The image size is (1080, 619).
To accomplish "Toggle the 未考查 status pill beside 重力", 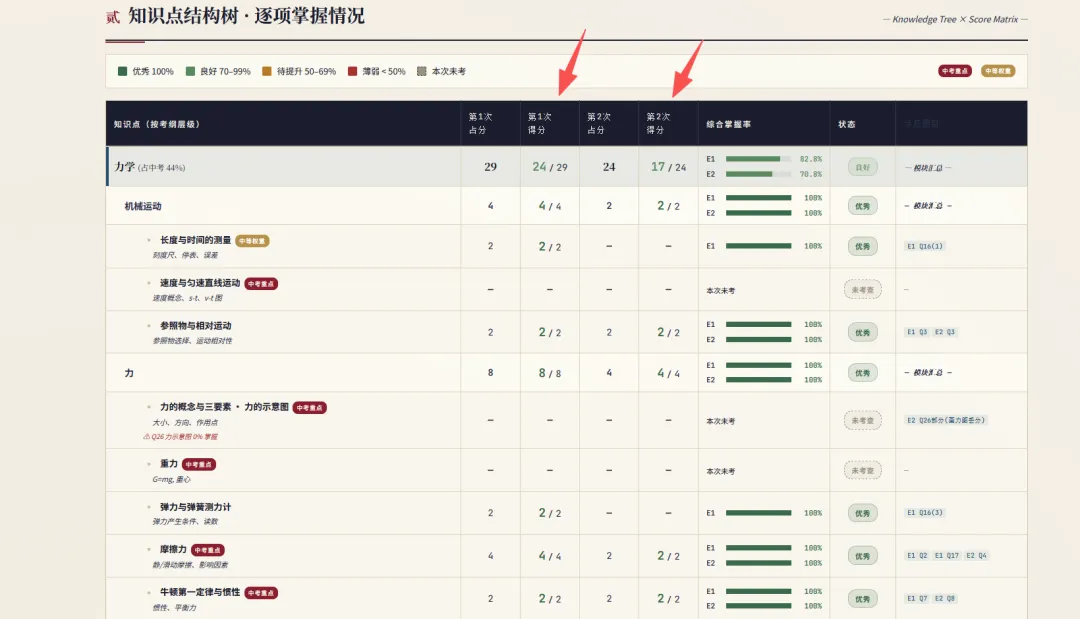I will [x=862, y=471].
